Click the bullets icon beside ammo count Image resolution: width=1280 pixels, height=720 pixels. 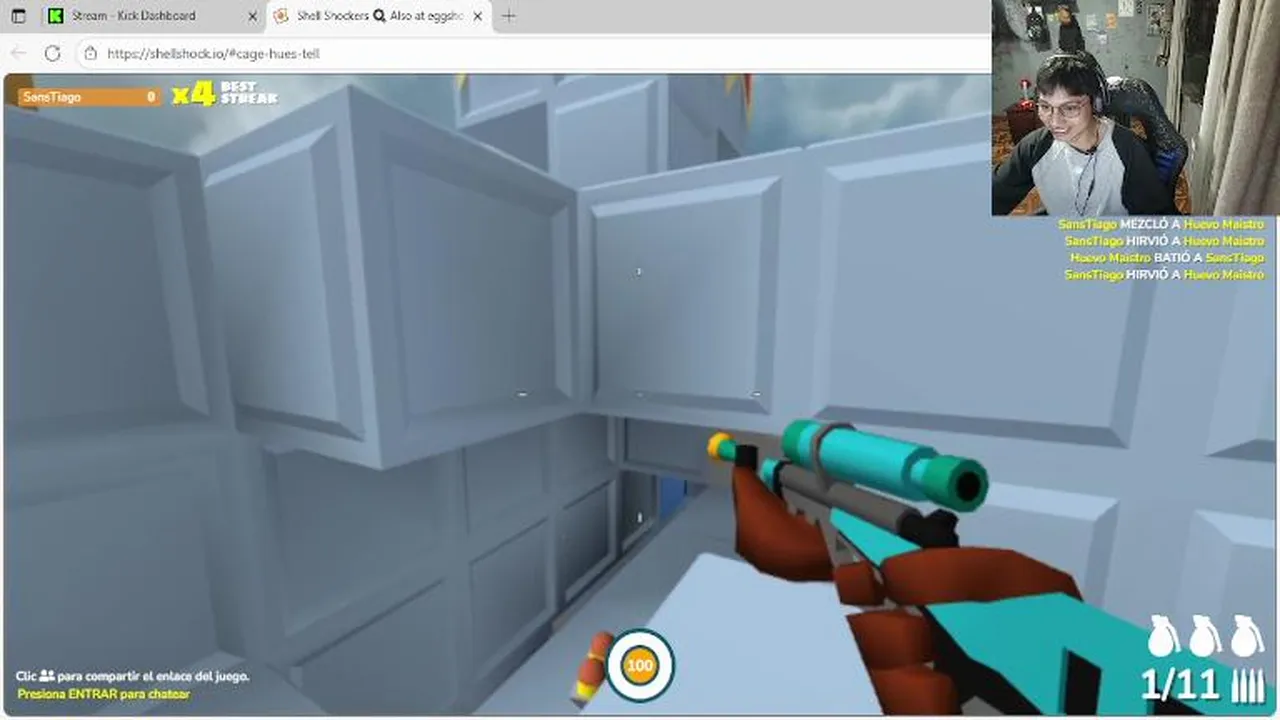1247,686
